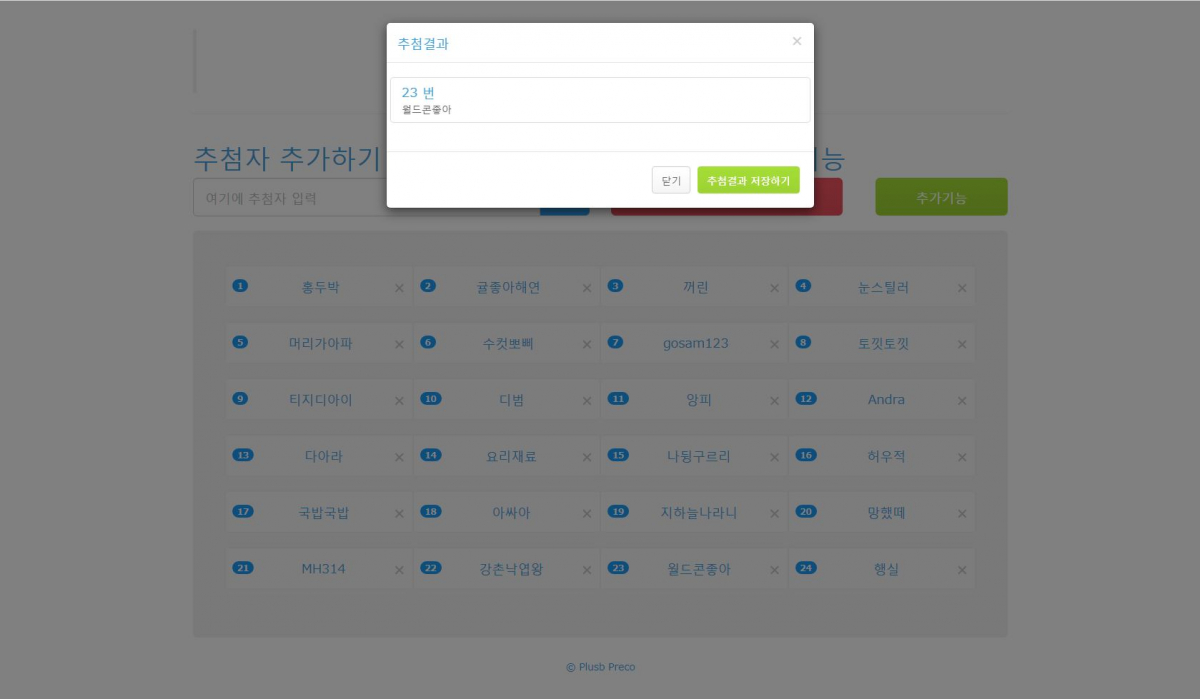
Task: Click number badge 24 next to 행실
Action: click(806, 568)
